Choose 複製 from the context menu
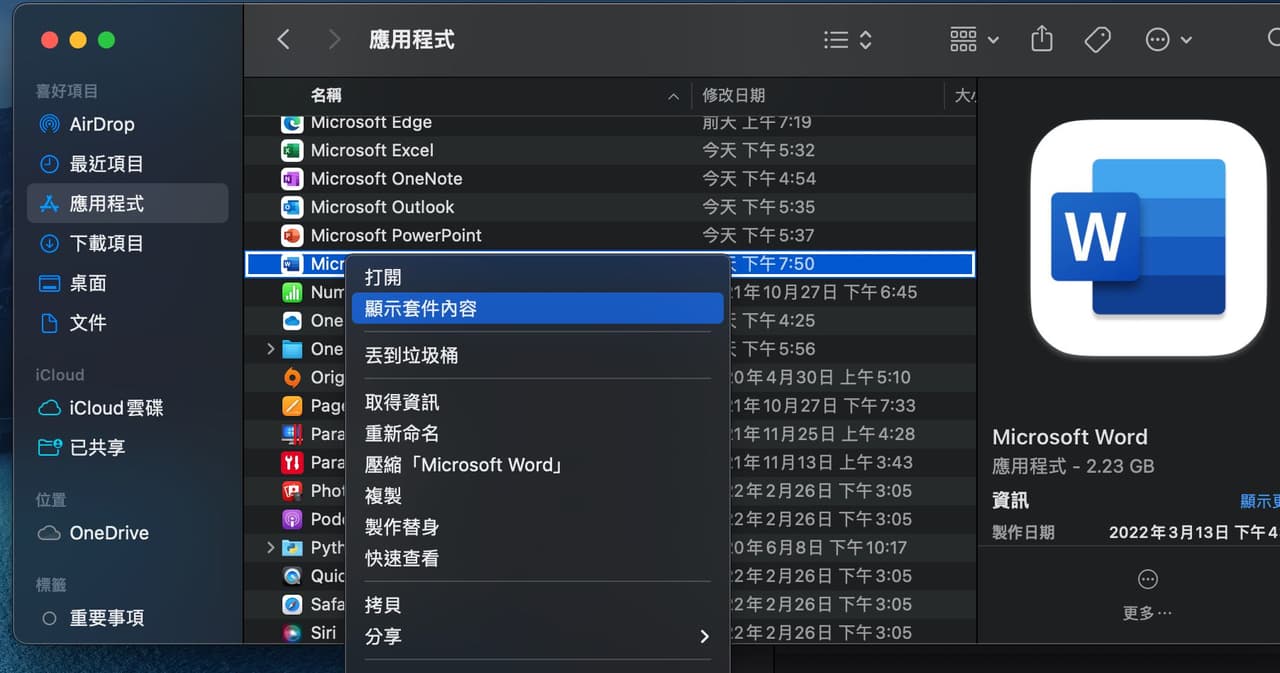 537,496
